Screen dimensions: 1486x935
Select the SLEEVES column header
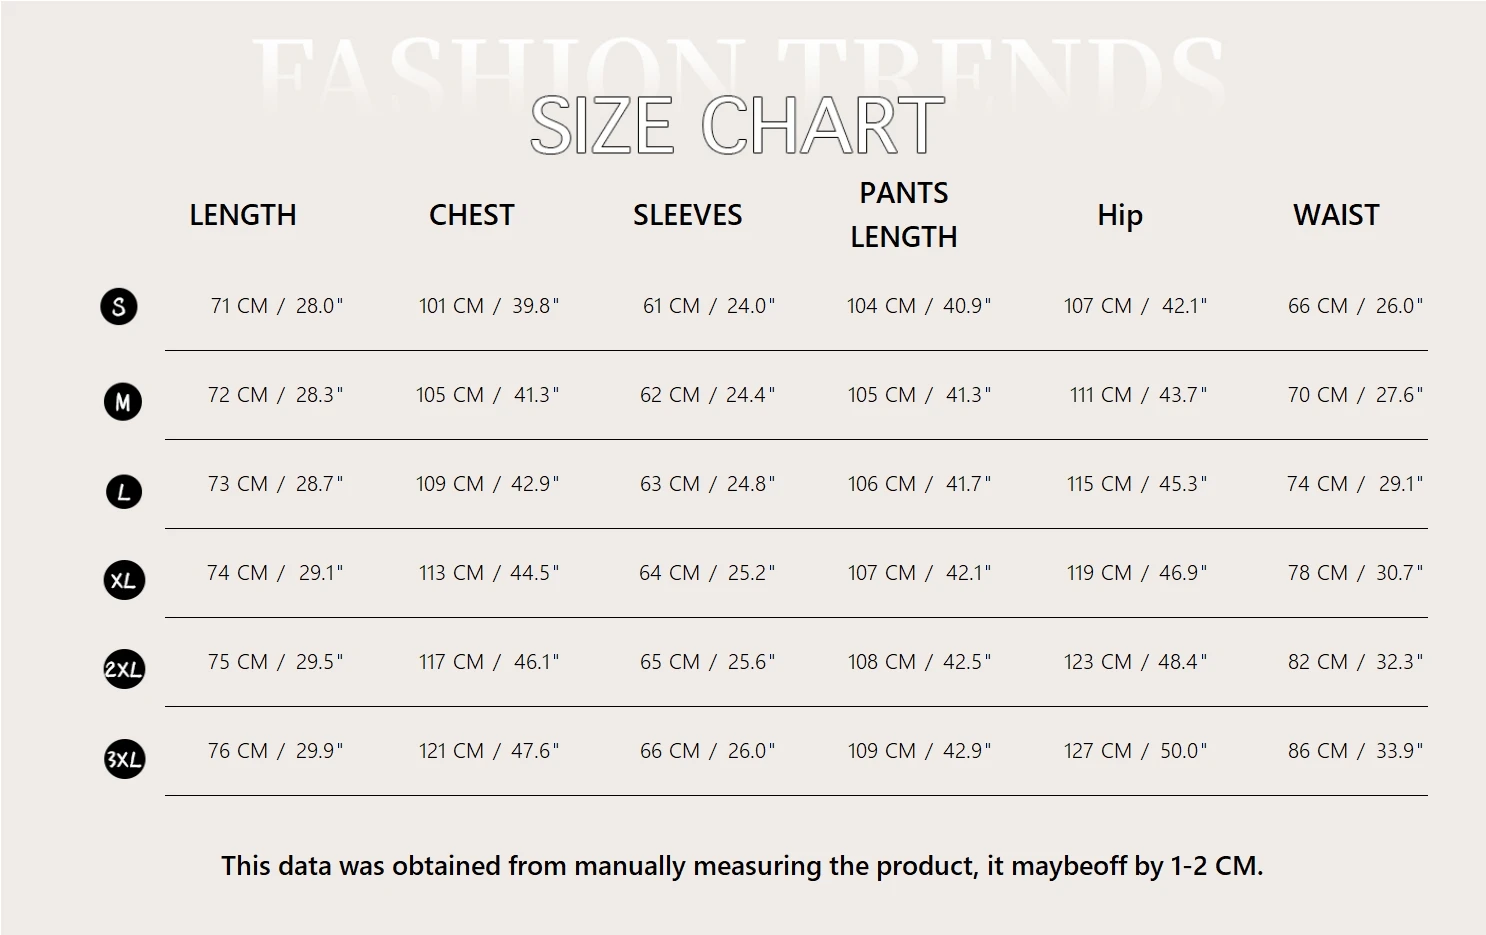click(x=687, y=215)
